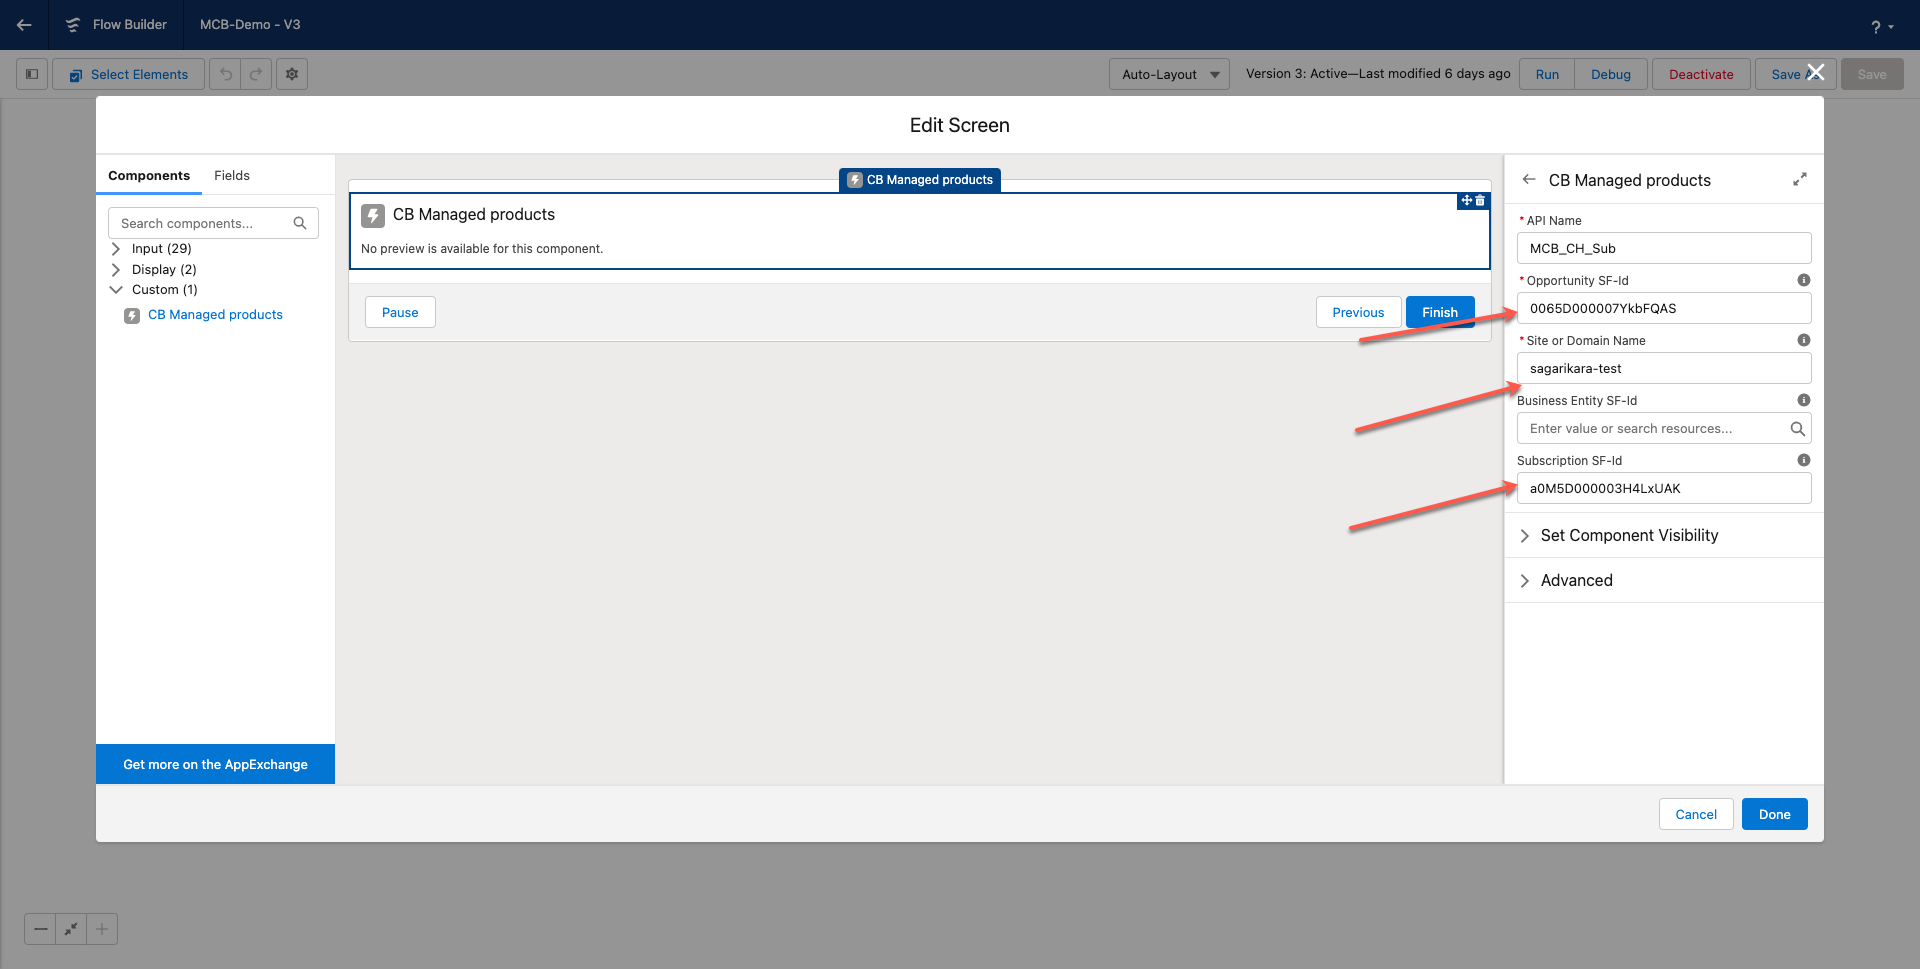This screenshot has width=1920, height=969.
Task: Click the Opportunity SF-Id info icon
Action: [1803, 281]
